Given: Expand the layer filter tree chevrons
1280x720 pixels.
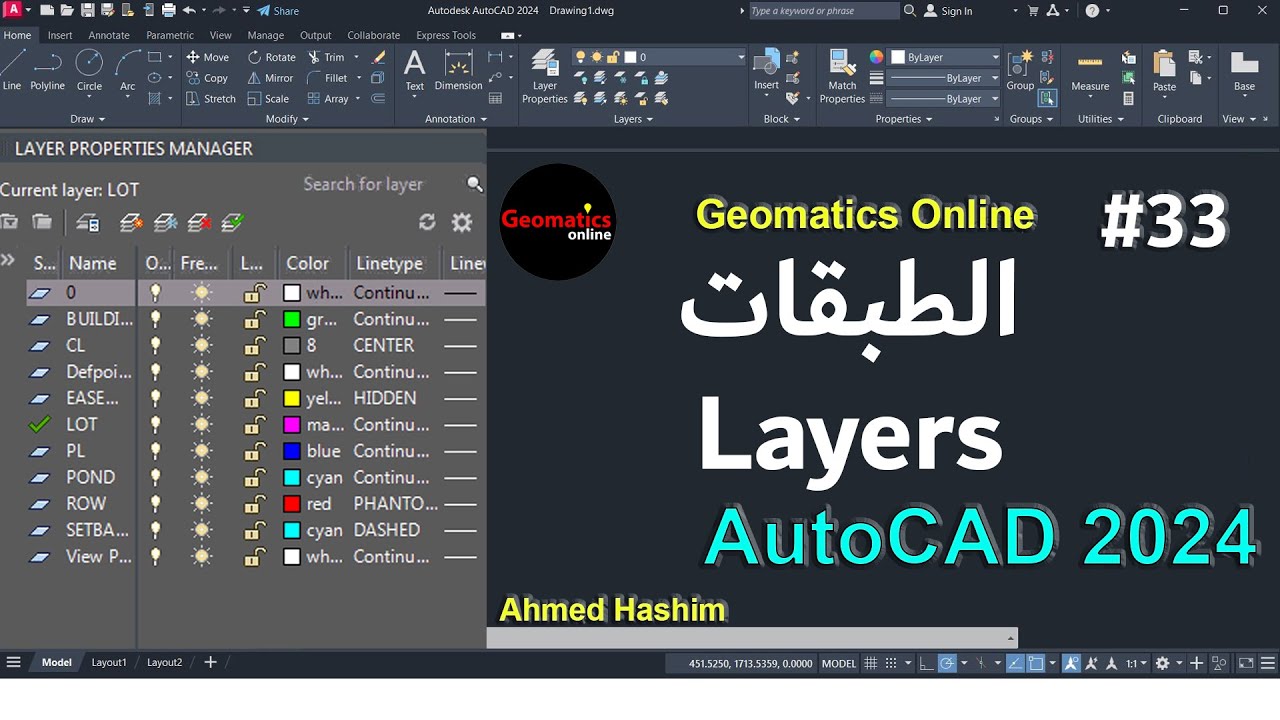Looking at the screenshot, I should point(8,260).
